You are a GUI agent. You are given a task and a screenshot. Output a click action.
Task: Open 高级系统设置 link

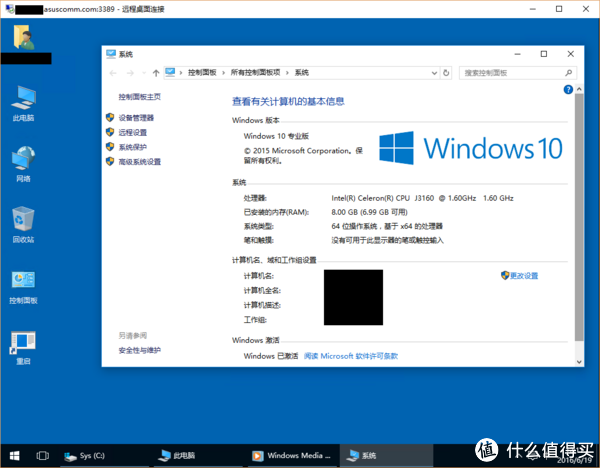[x=139, y=161]
